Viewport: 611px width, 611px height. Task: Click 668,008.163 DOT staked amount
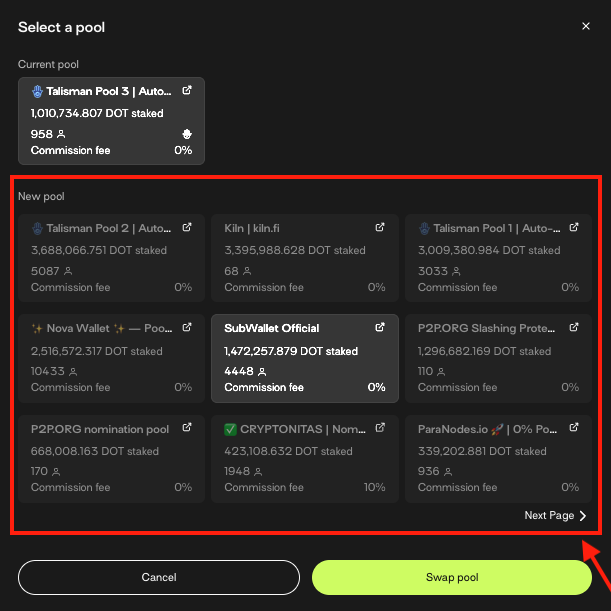[95, 451]
